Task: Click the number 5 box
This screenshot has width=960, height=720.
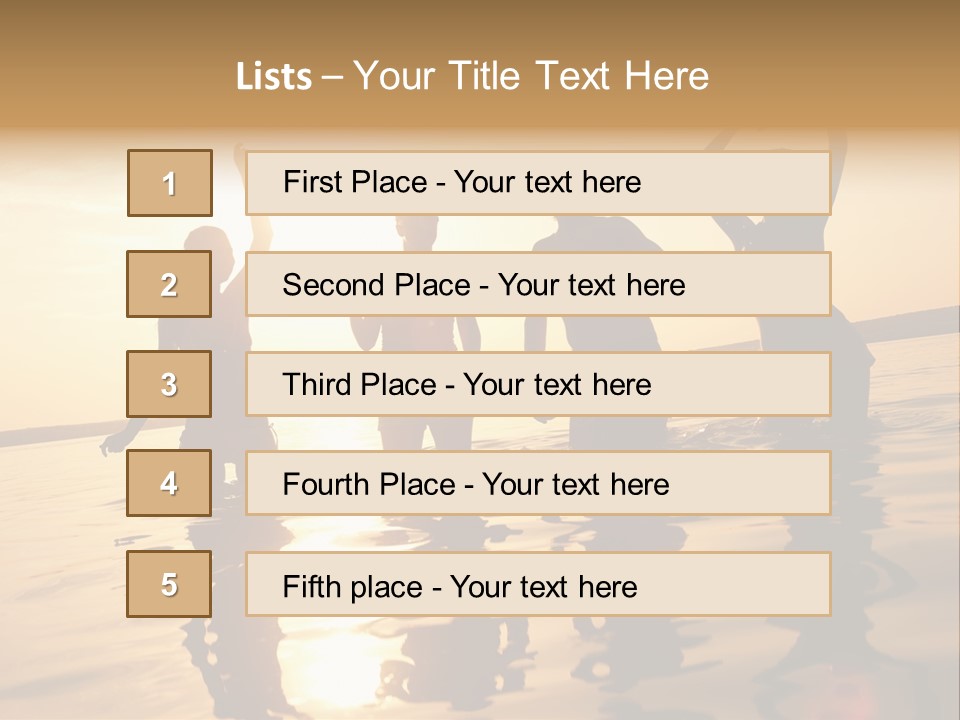Action: click(x=169, y=584)
